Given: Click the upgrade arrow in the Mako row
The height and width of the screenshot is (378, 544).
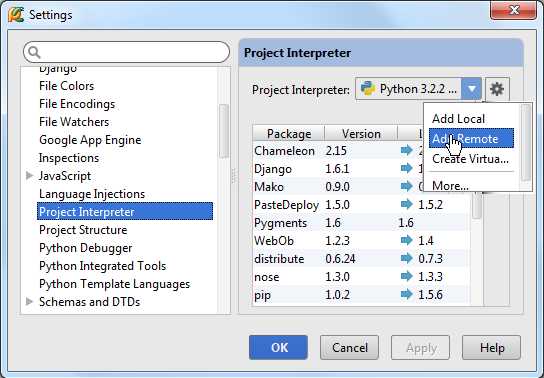Looking at the screenshot, I should [407, 186].
